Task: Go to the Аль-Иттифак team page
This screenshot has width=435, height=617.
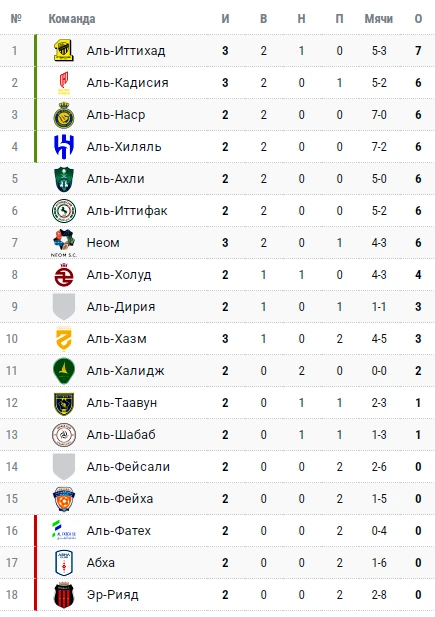Action: pyautogui.click(x=127, y=211)
